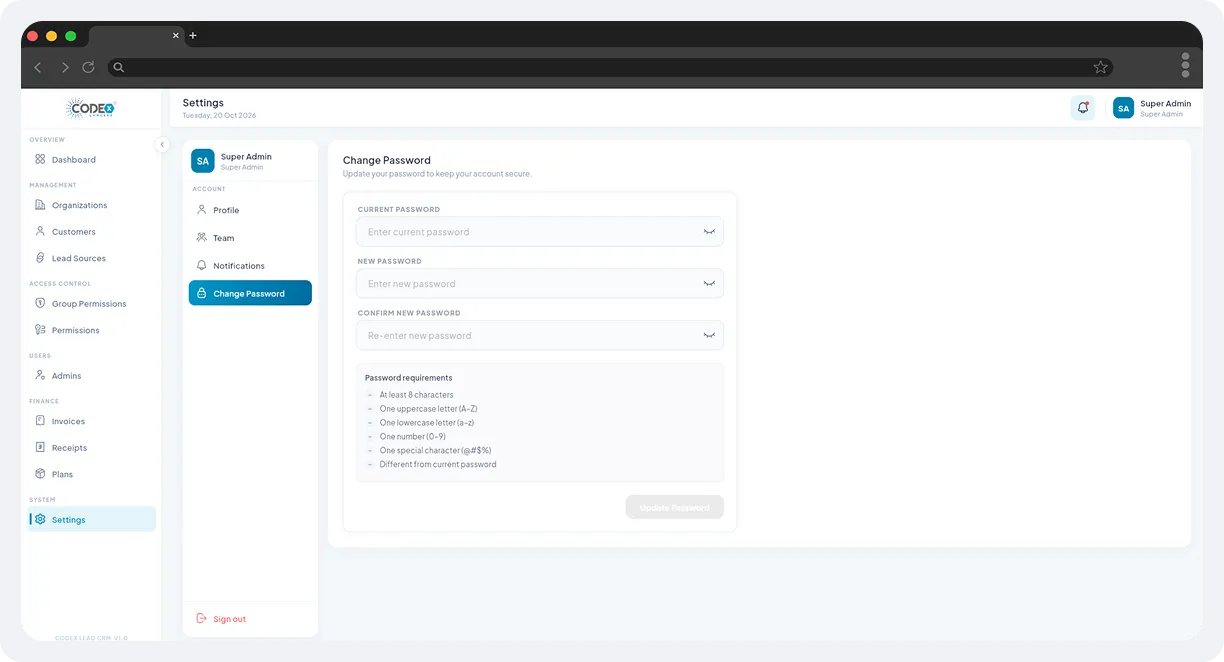The width and height of the screenshot is (1224, 662).
Task: Open Notifications account section
Action: coord(250,266)
